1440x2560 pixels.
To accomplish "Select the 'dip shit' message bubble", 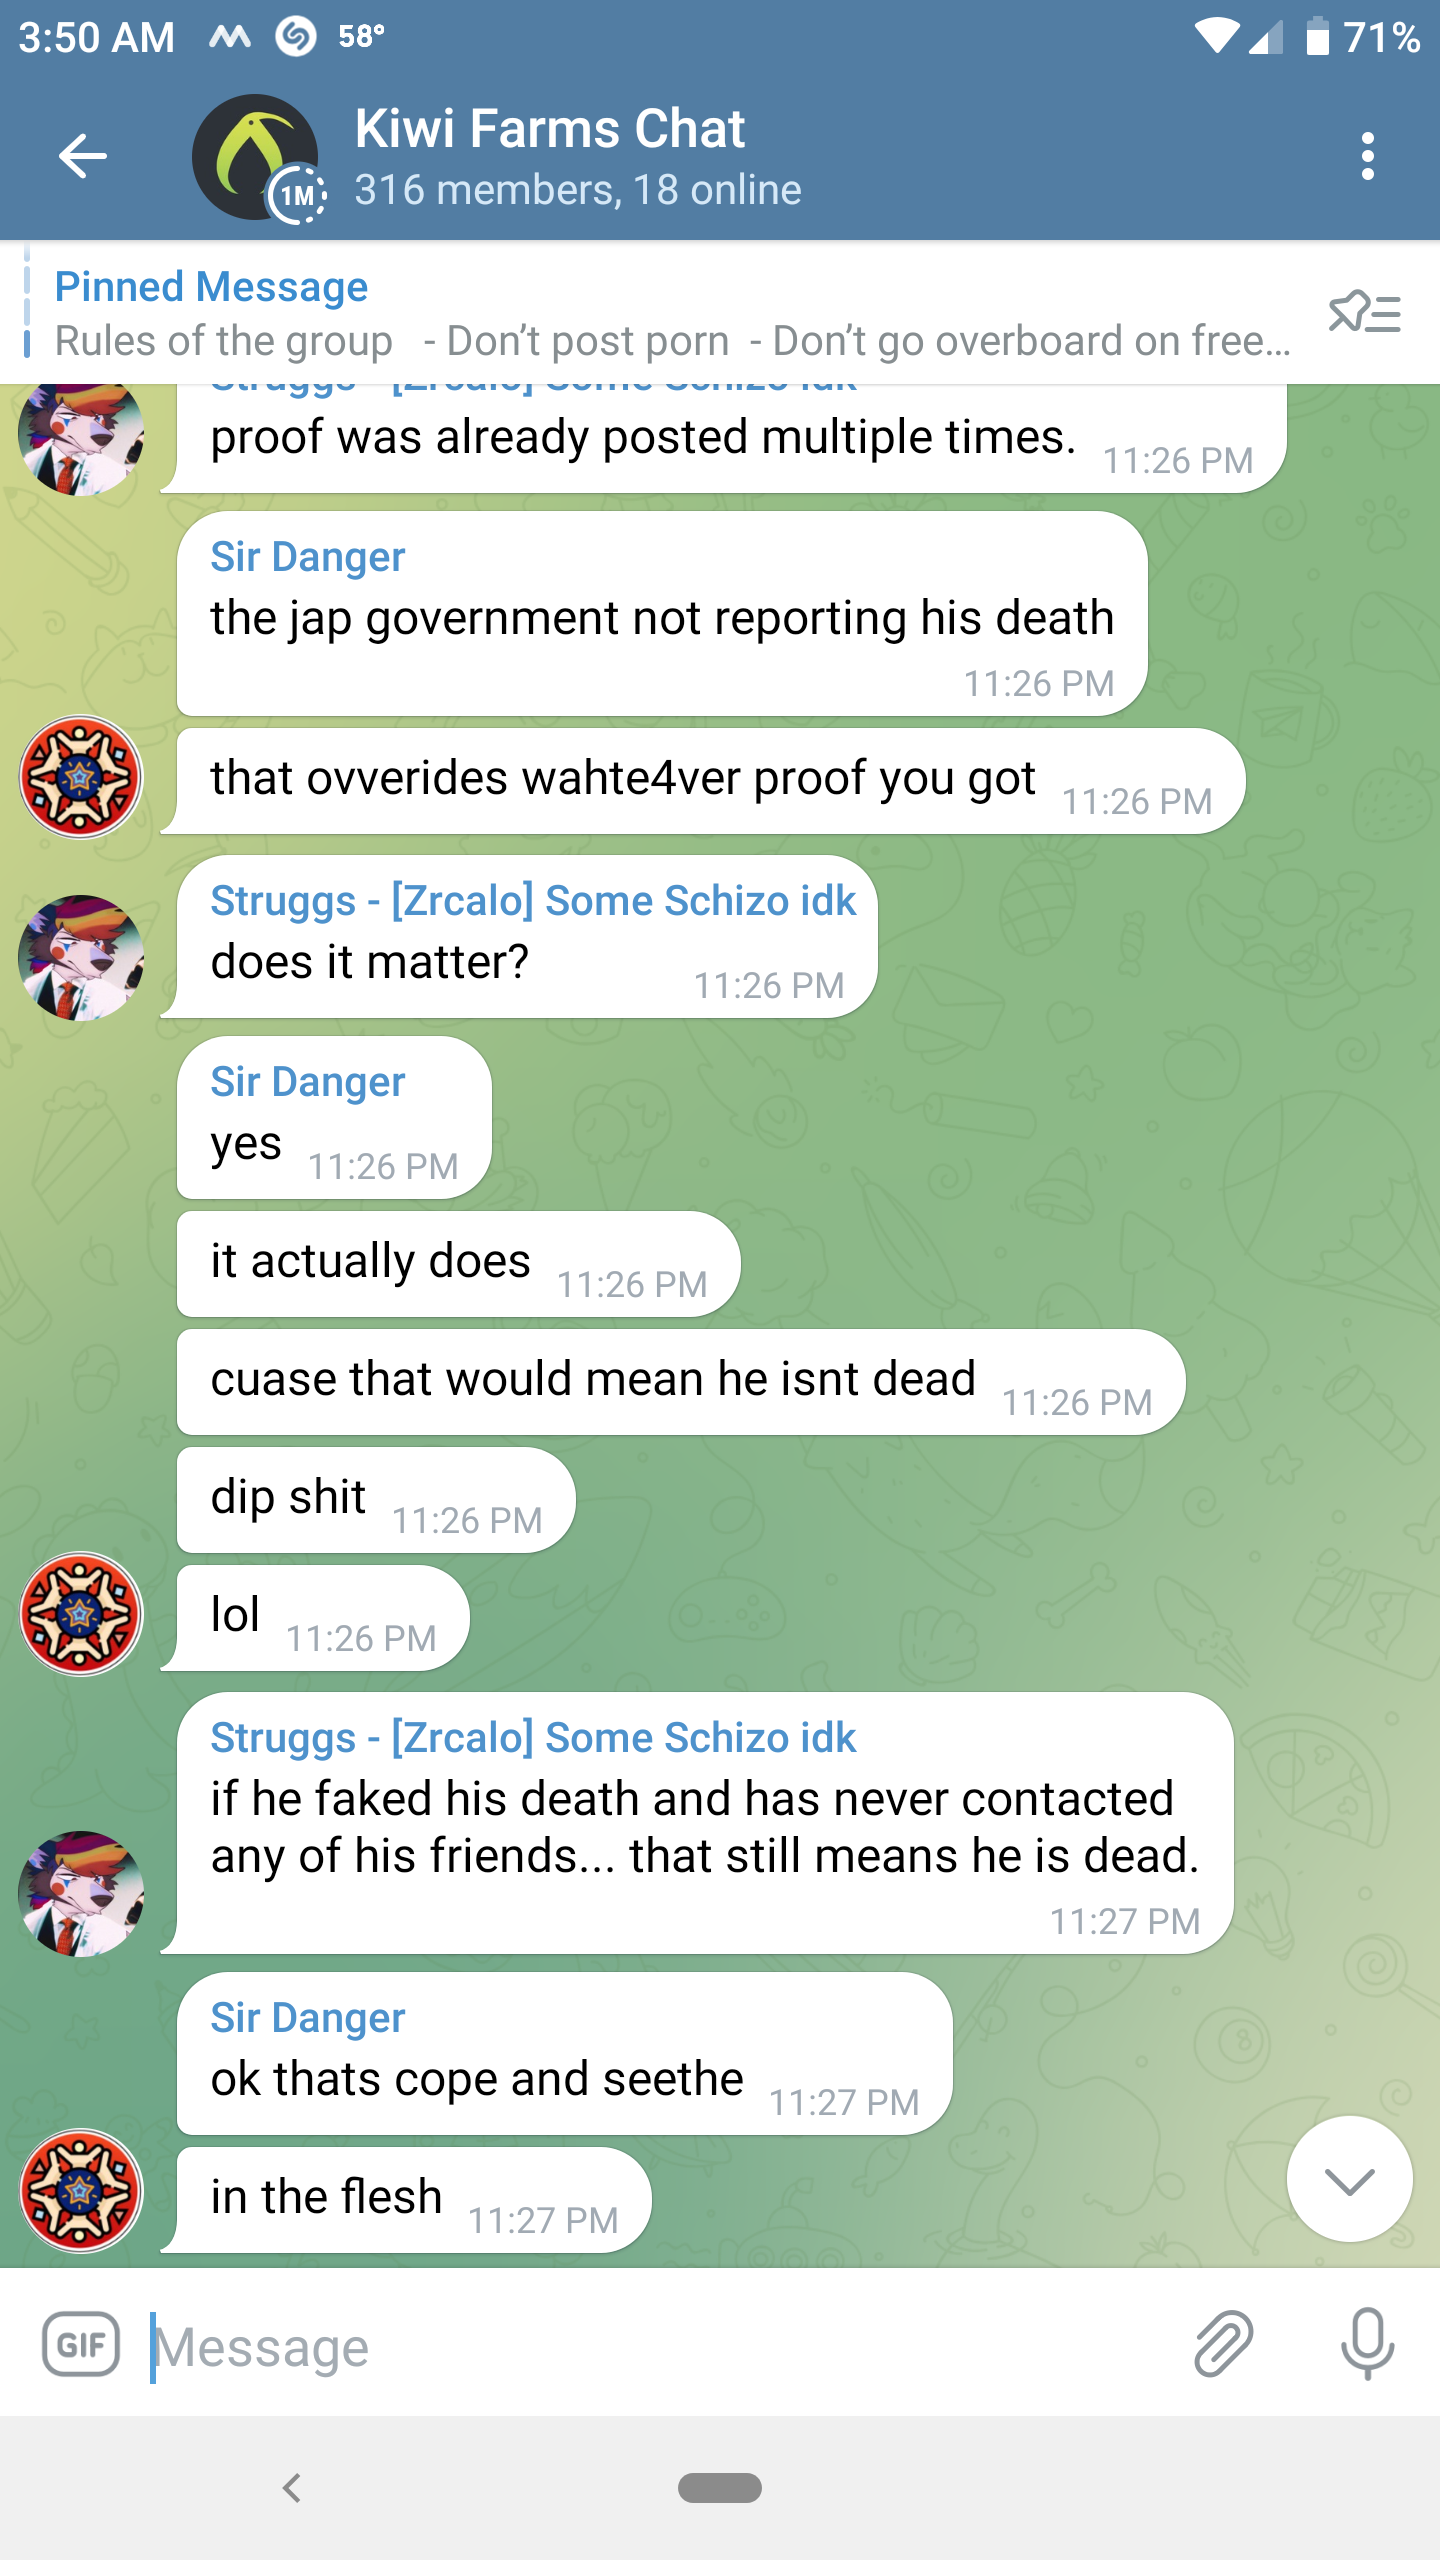I will pos(376,1500).
